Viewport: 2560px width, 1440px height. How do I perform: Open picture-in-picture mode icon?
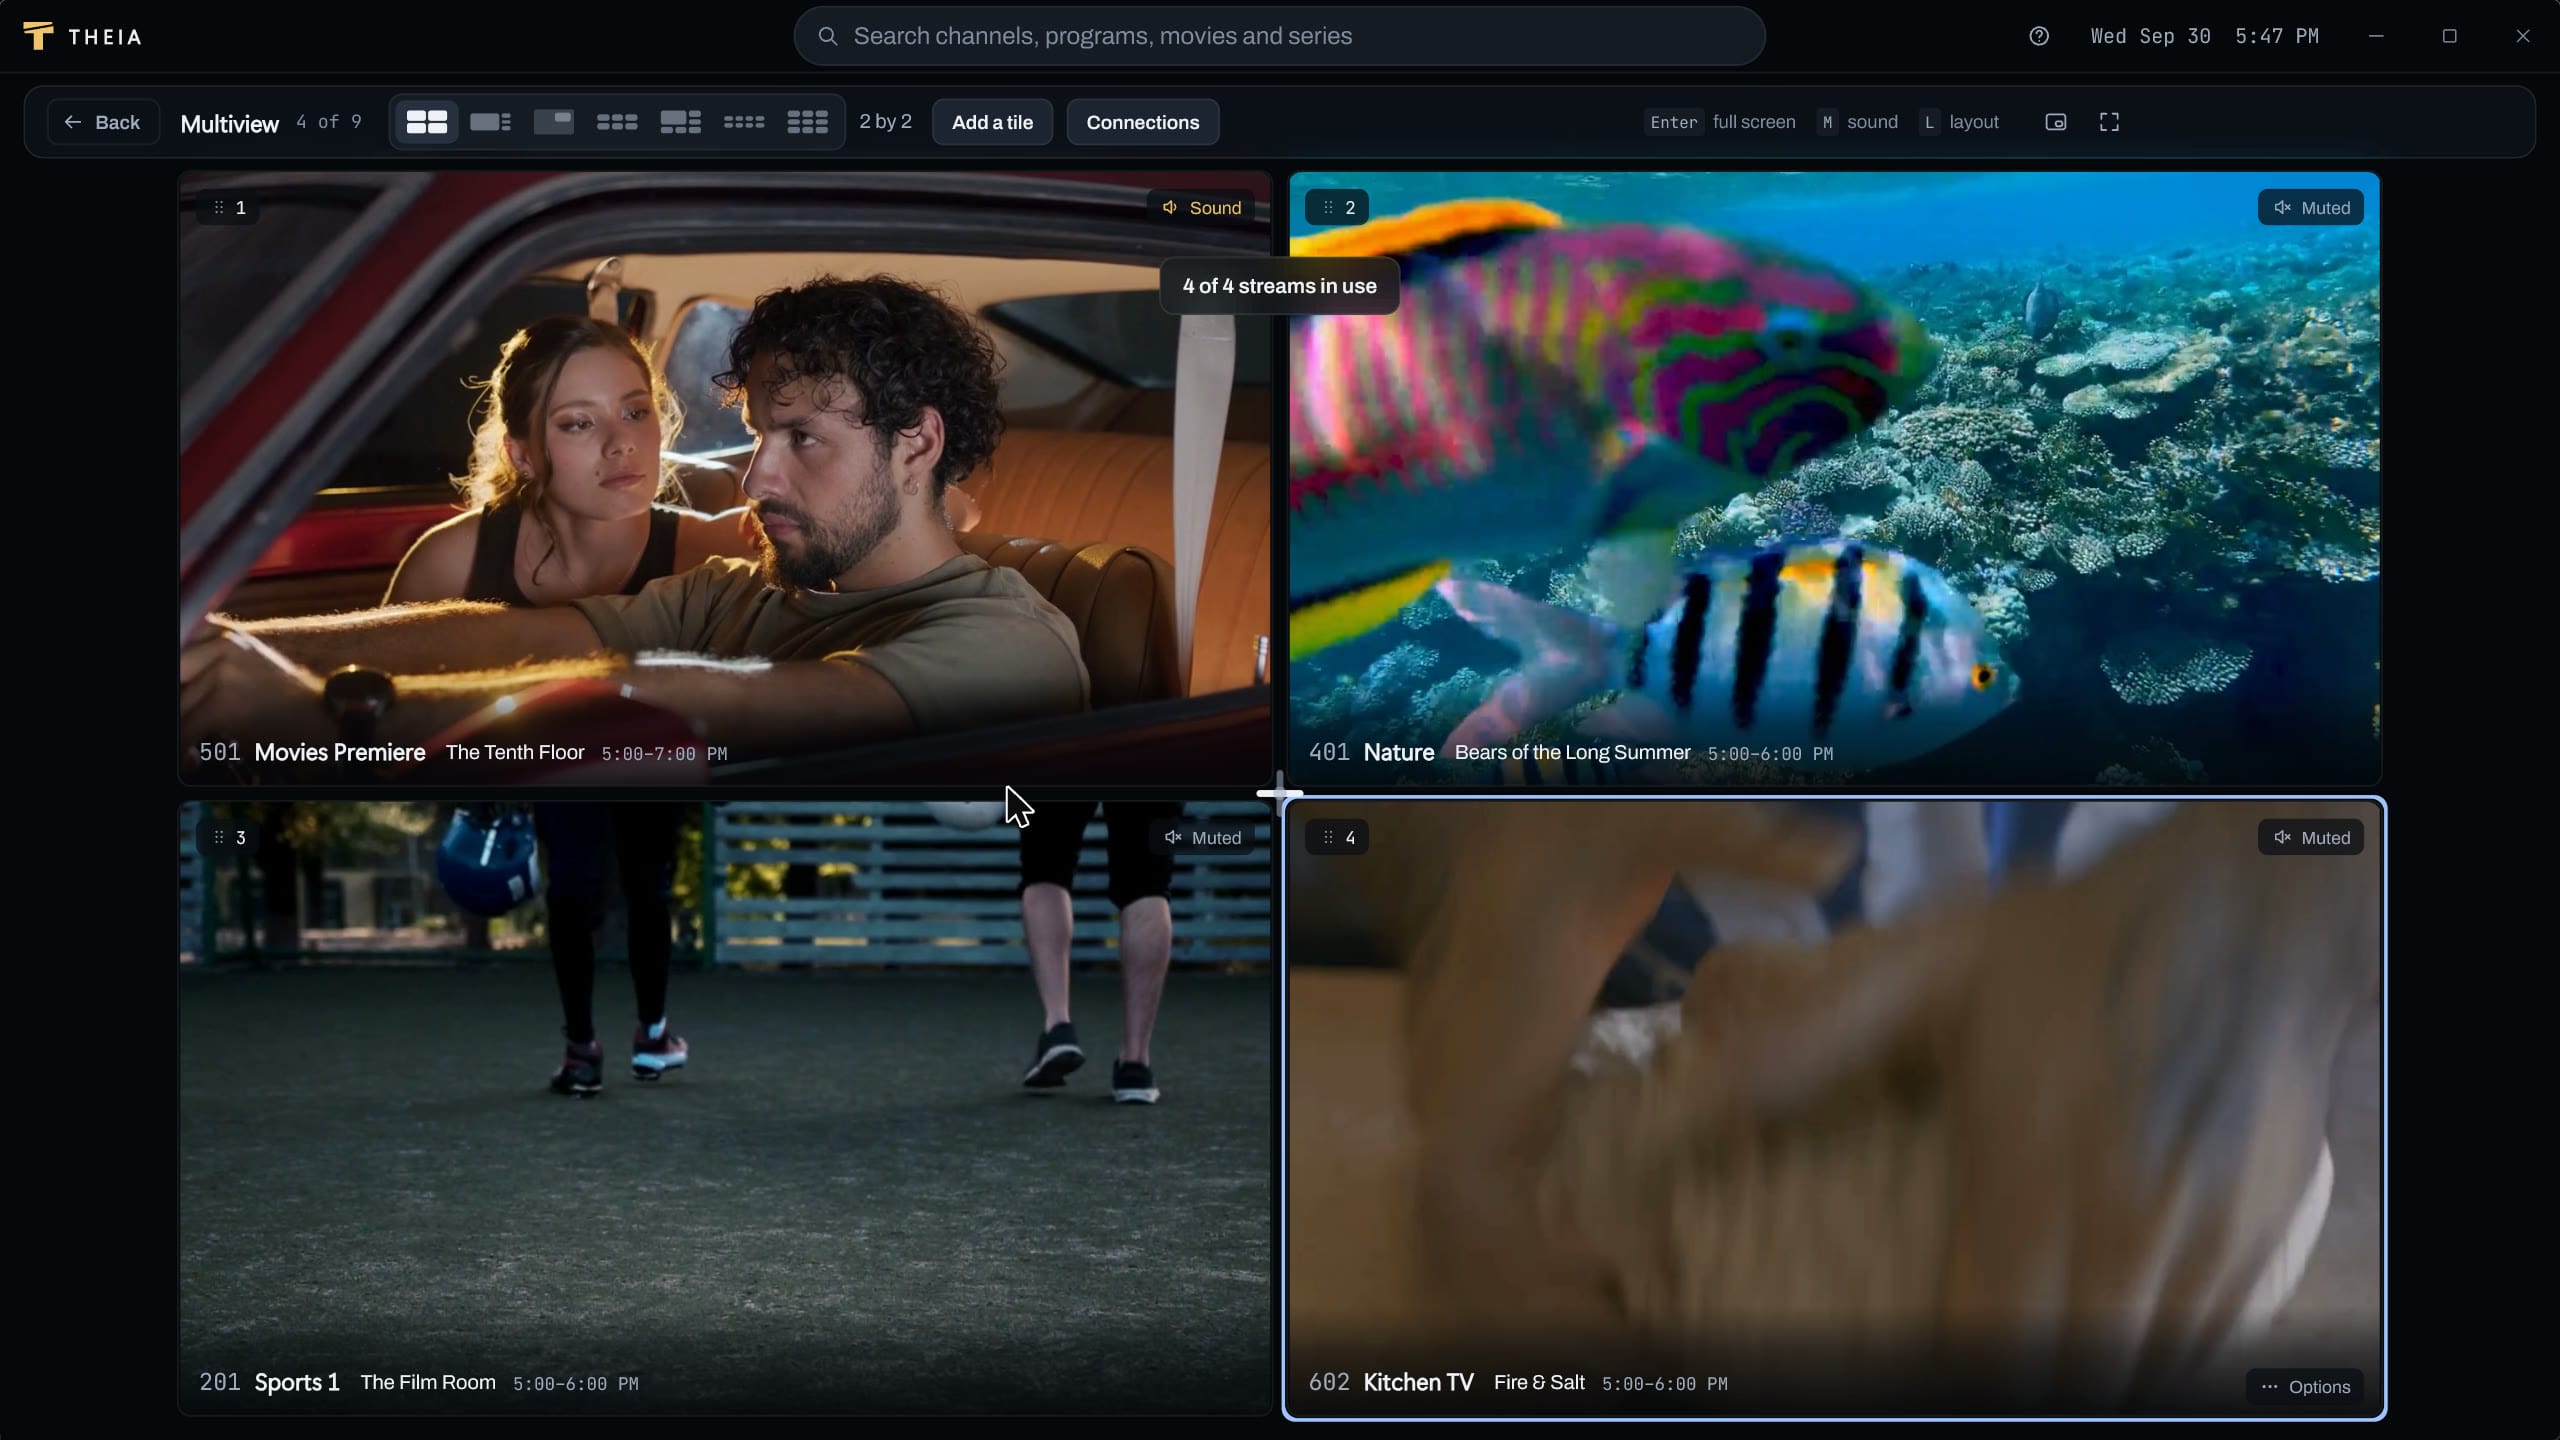click(x=2055, y=122)
